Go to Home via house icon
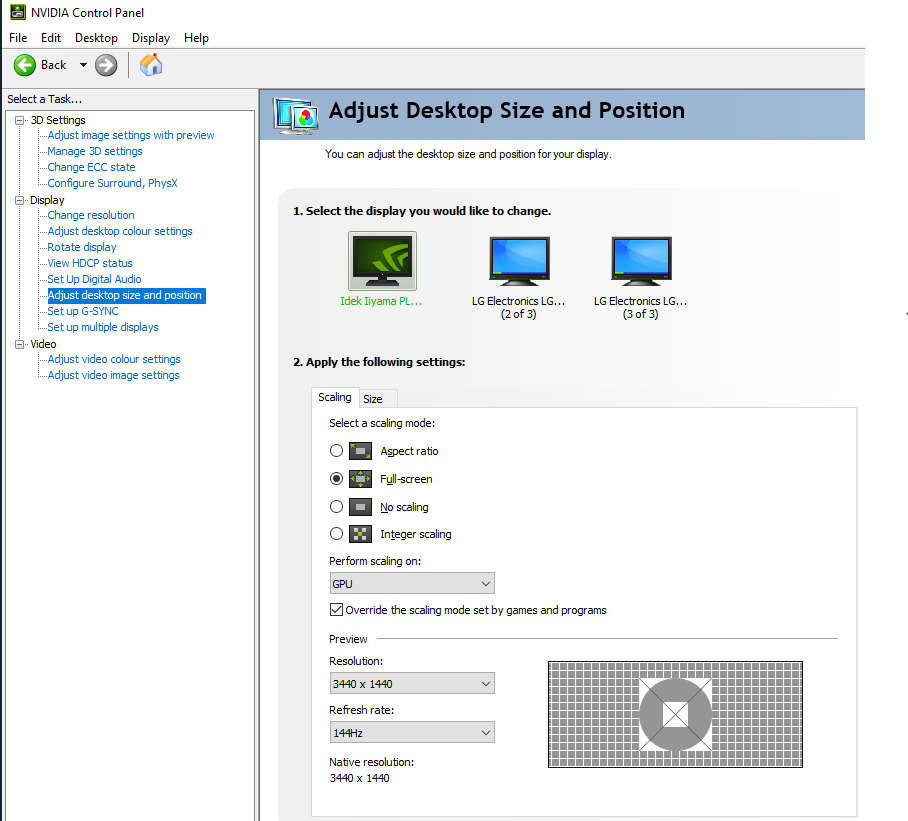This screenshot has width=908, height=821. [x=151, y=65]
